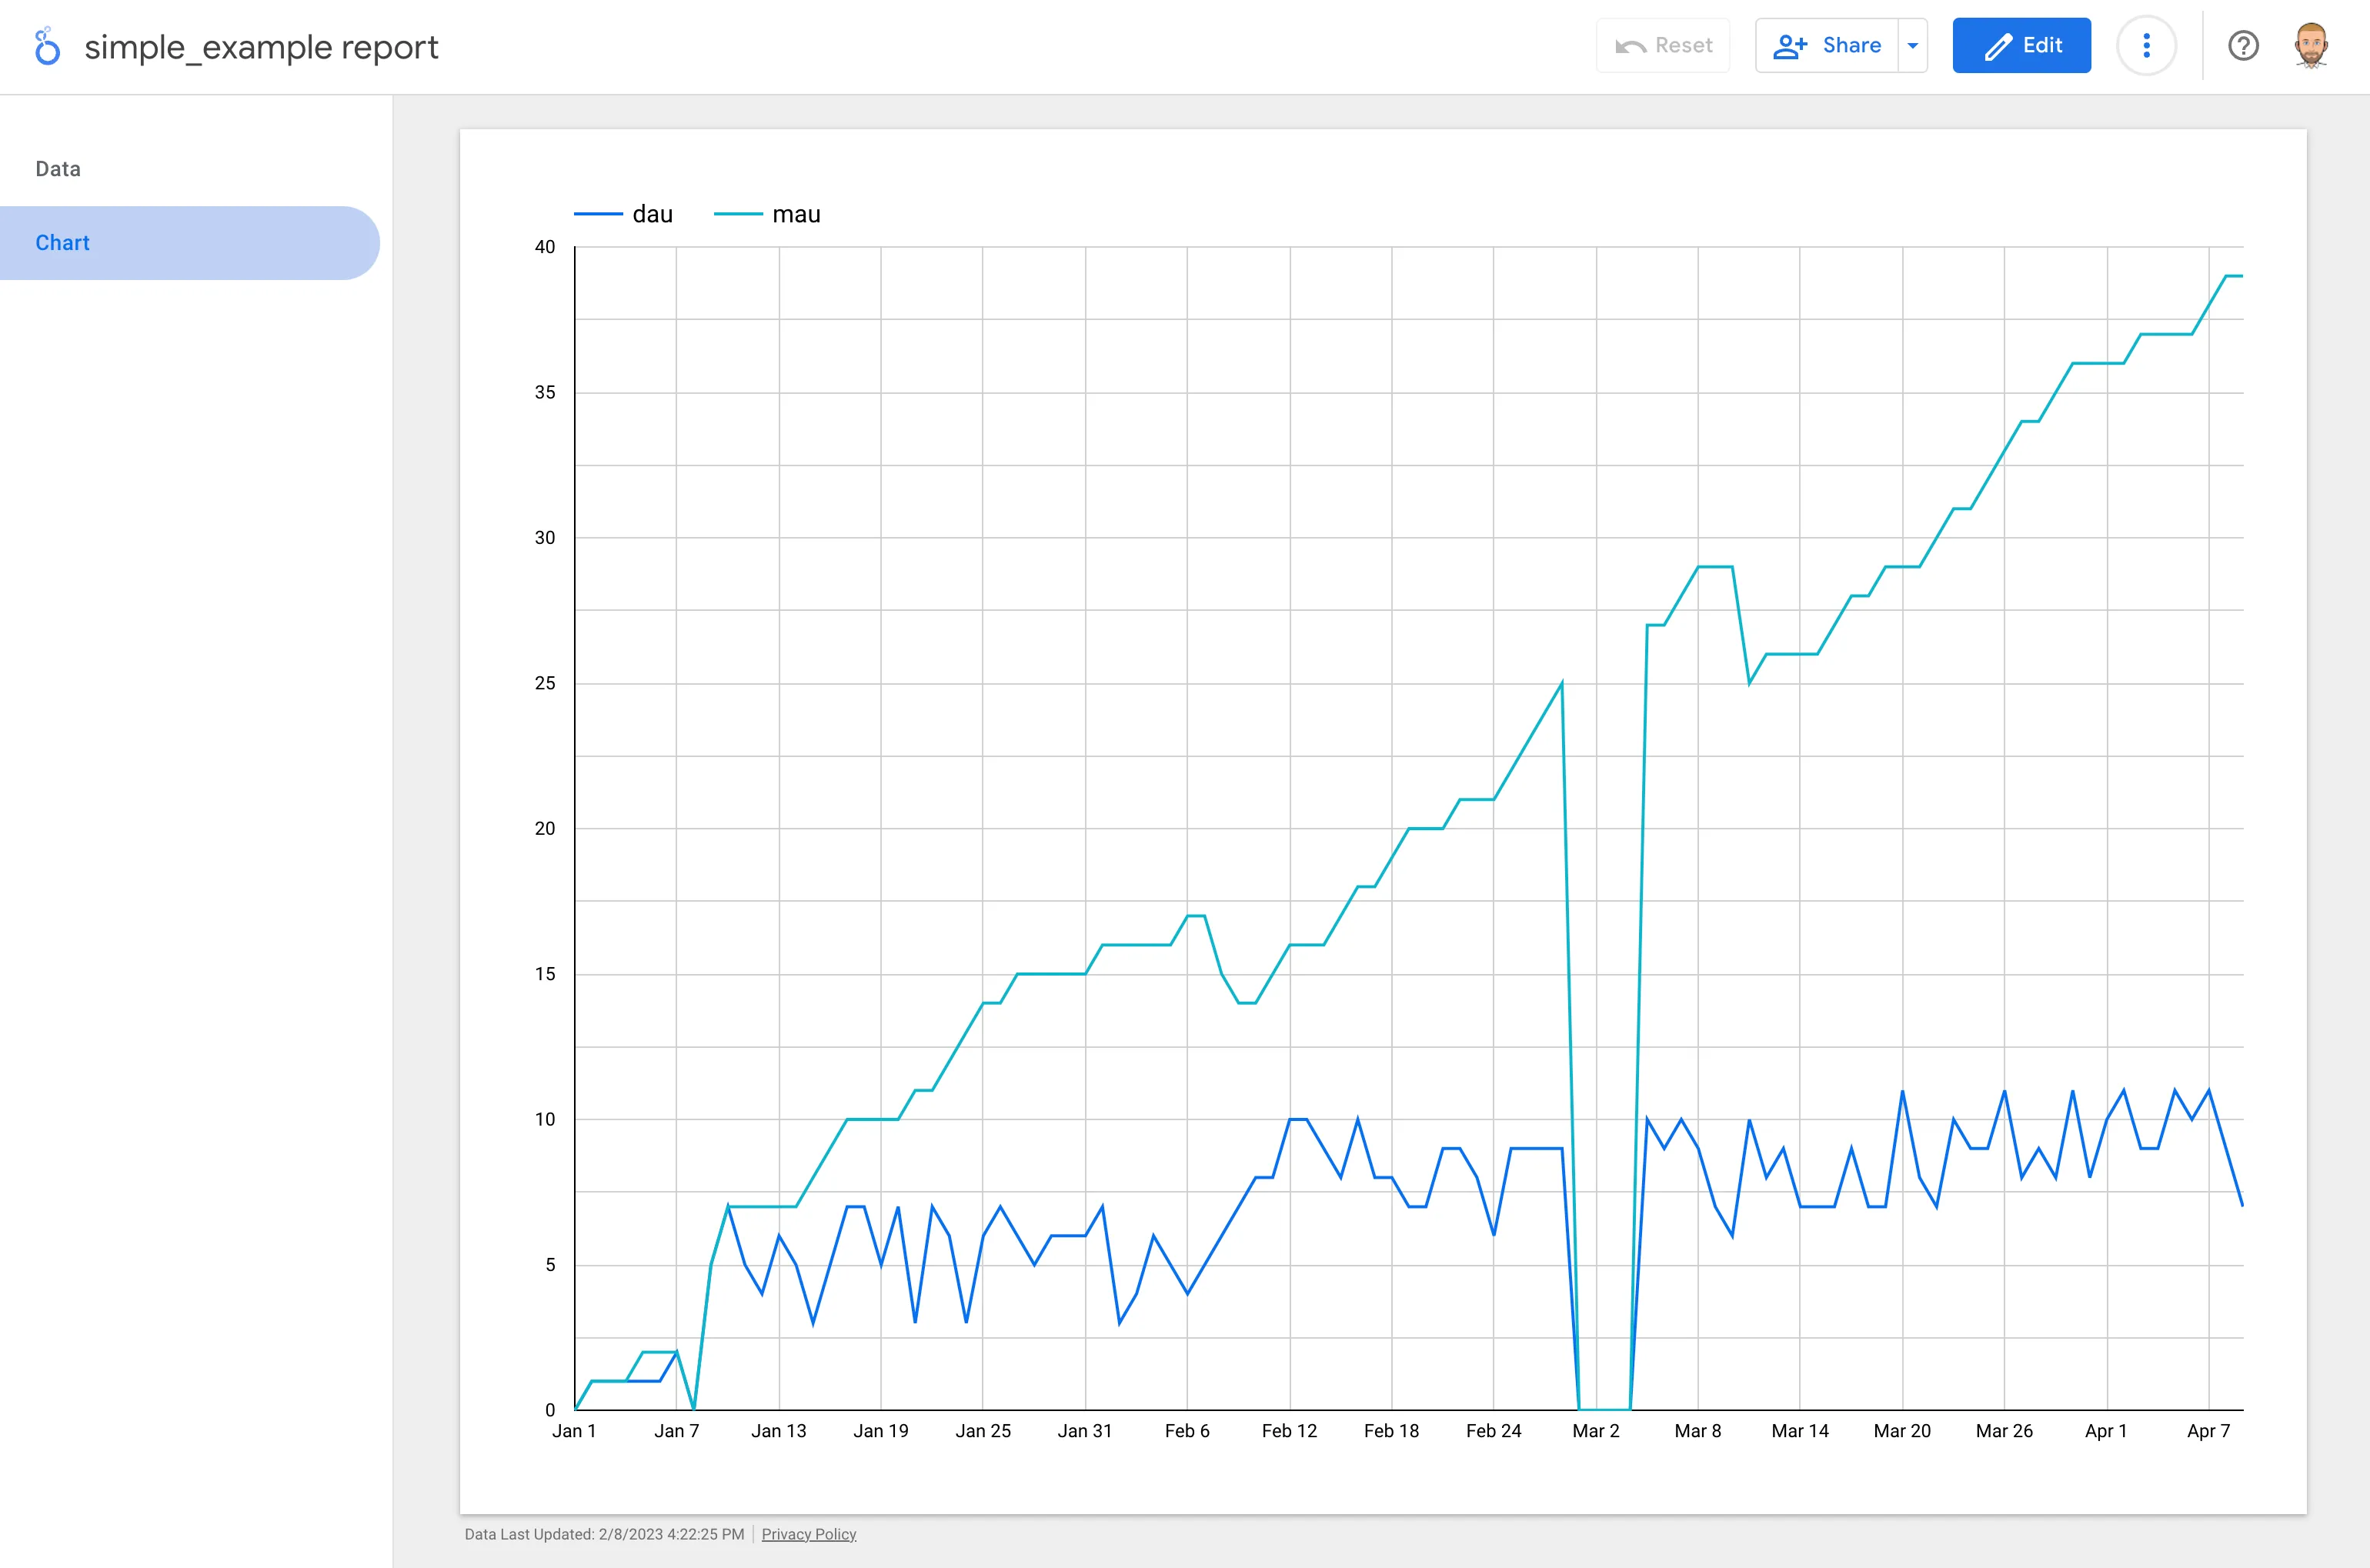This screenshot has width=2370, height=1568.
Task: Click the mau legend teal line swatch
Action: (738, 214)
